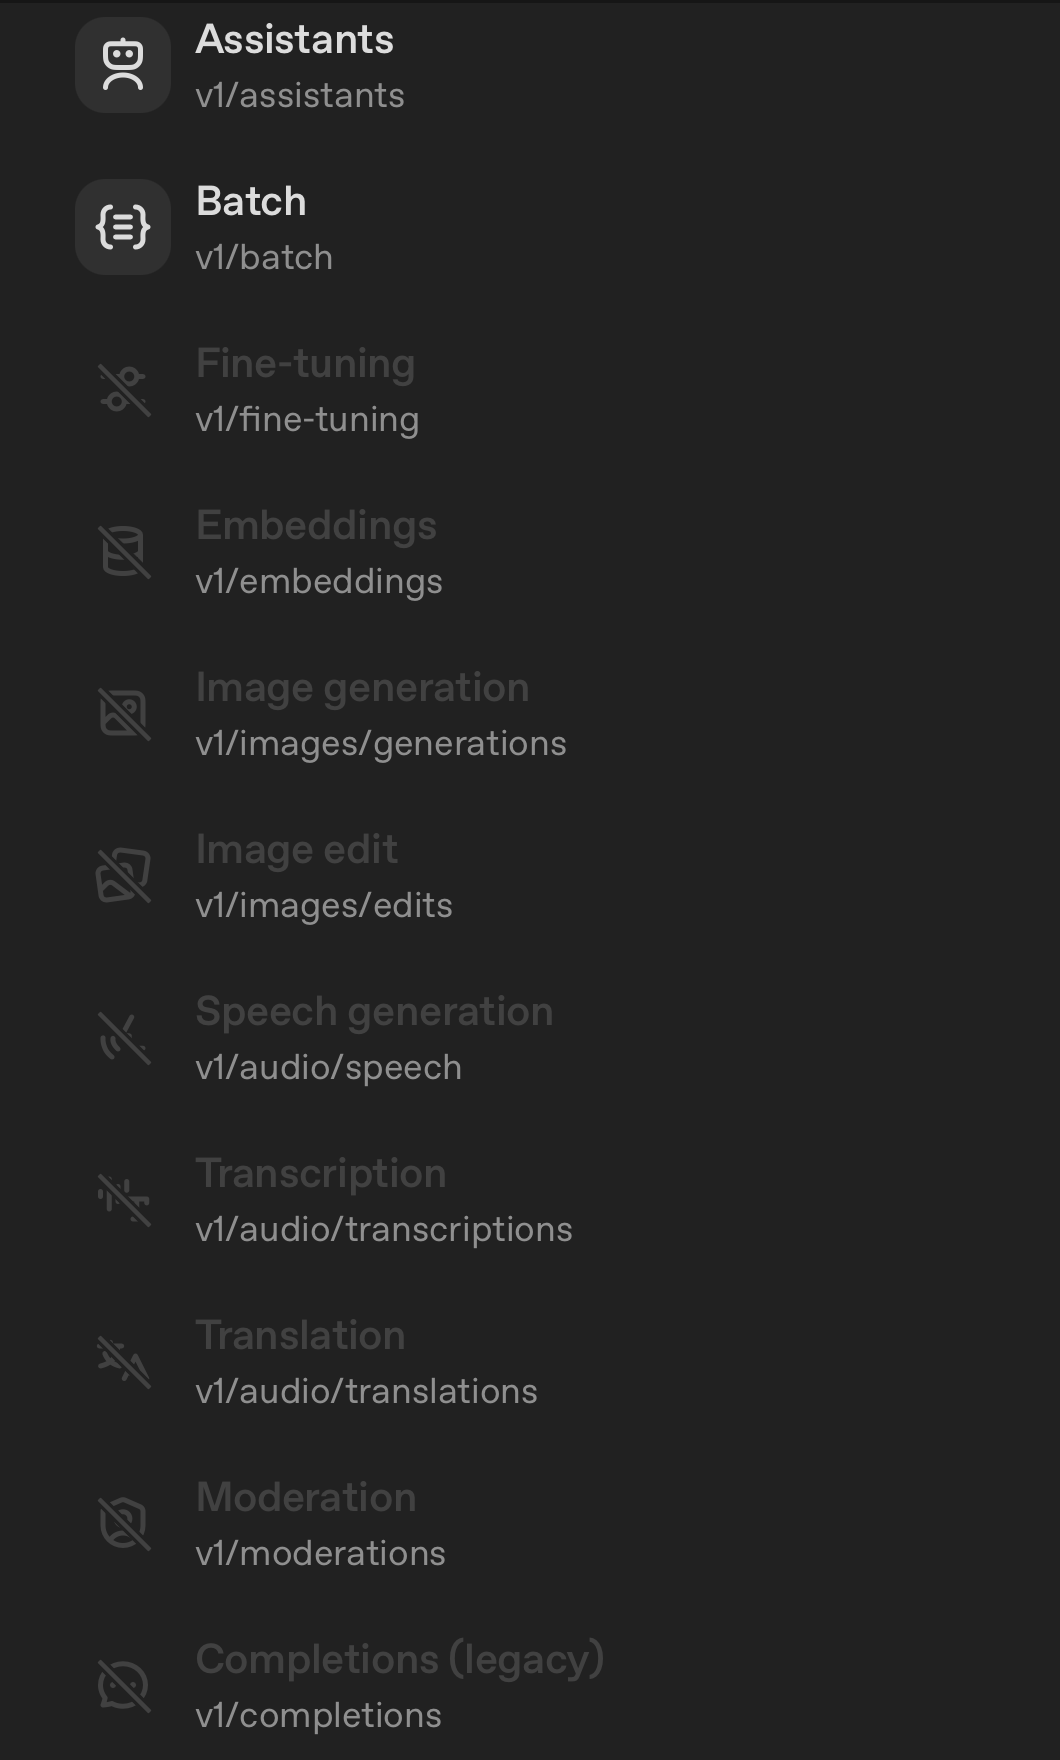Select the Embeddings title
1060x1760 pixels.
316,525
